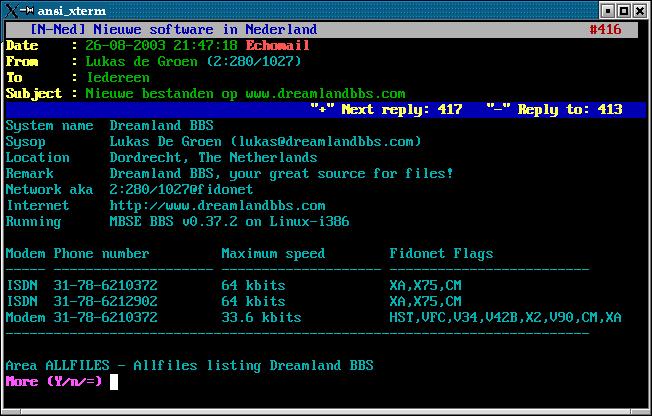Click sender name Lukas de Groen (2:280/1027)
652x416 pixels.
coord(193,62)
